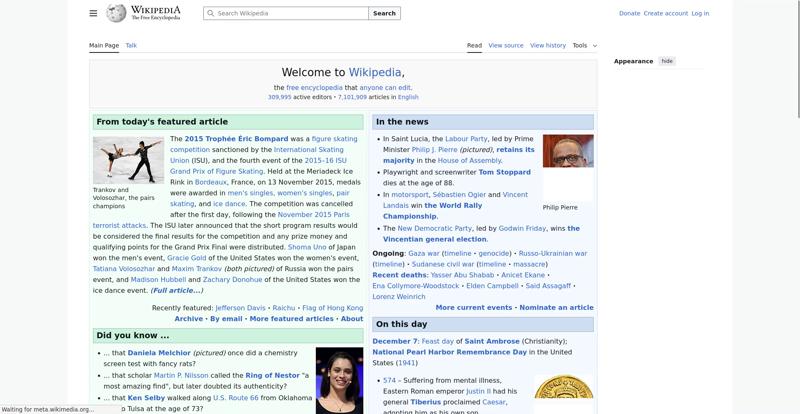Viewport: 800px width, 414px height.
Task: Open the View history tab
Action: click(x=548, y=45)
